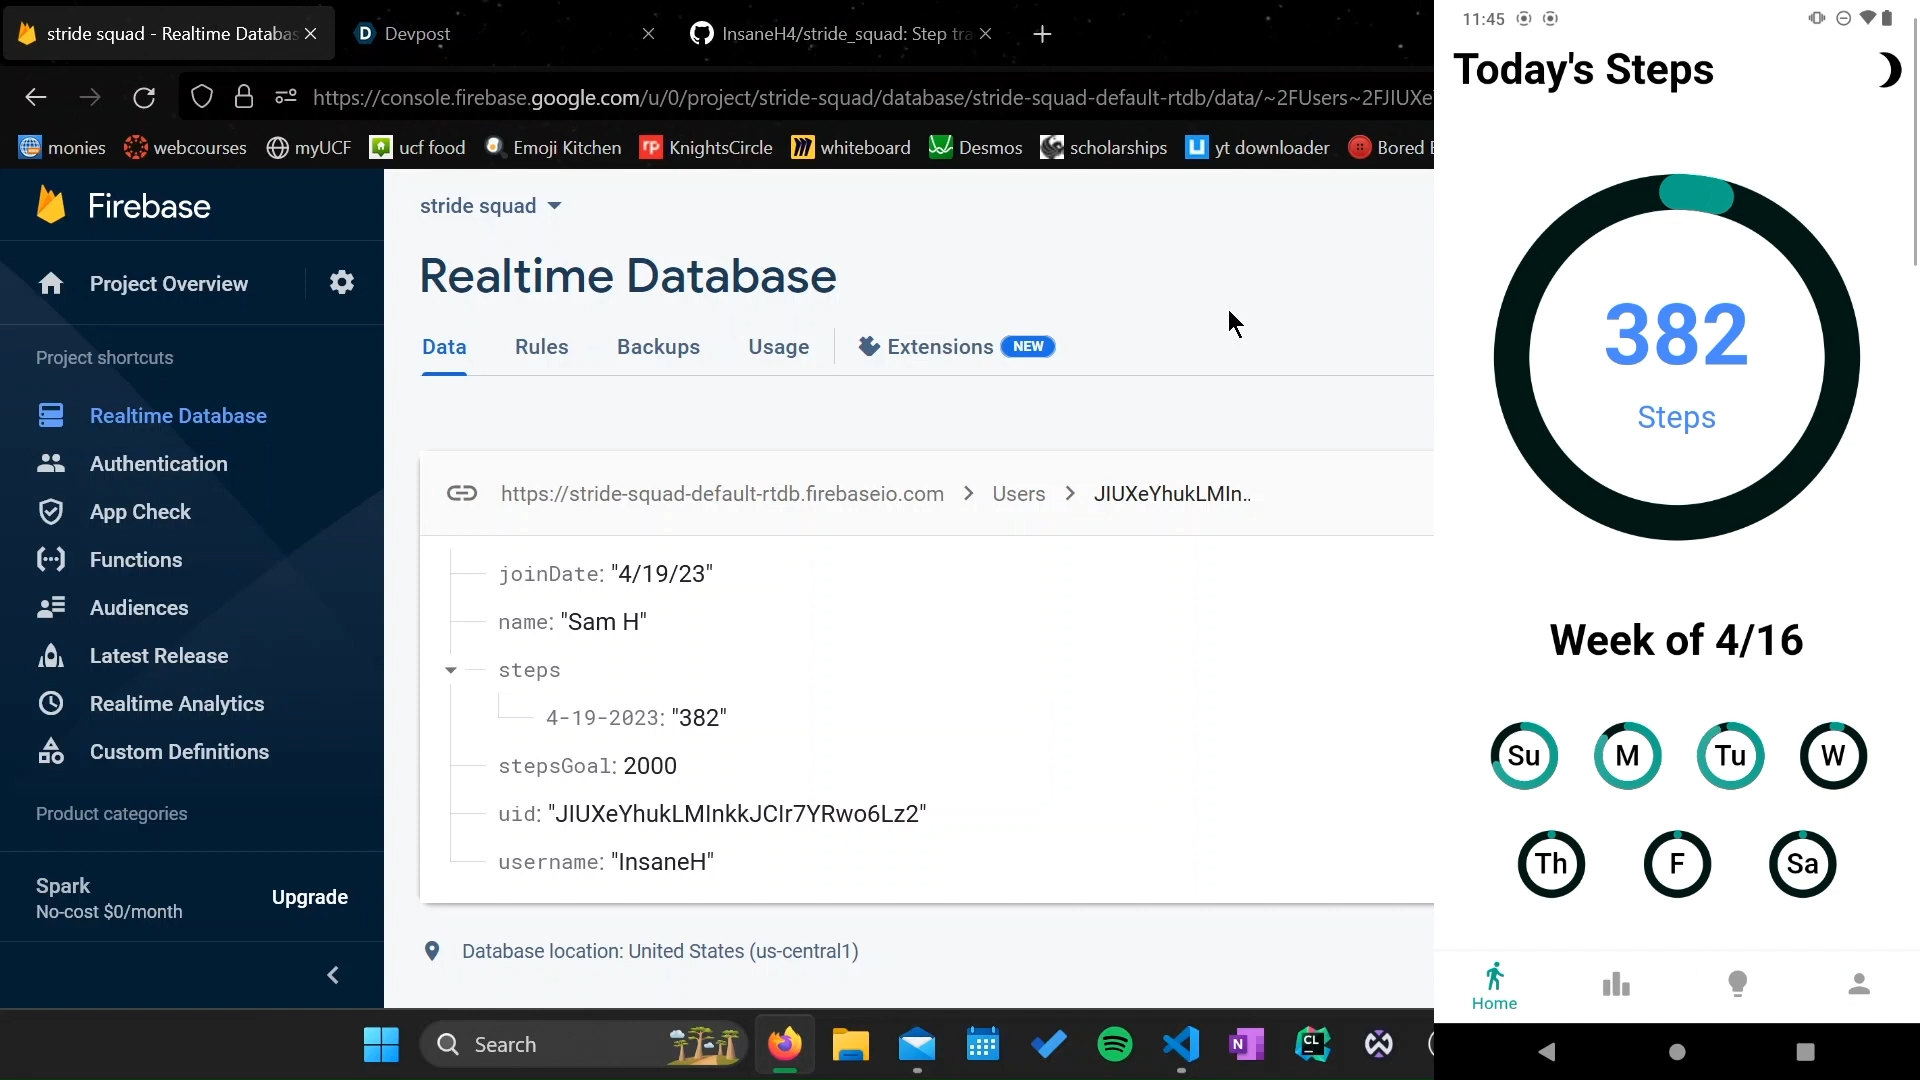Image resolution: width=1920 pixels, height=1080 pixels.
Task: Click the Users breadcrumb link
Action: pyautogui.click(x=1018, y=494)
